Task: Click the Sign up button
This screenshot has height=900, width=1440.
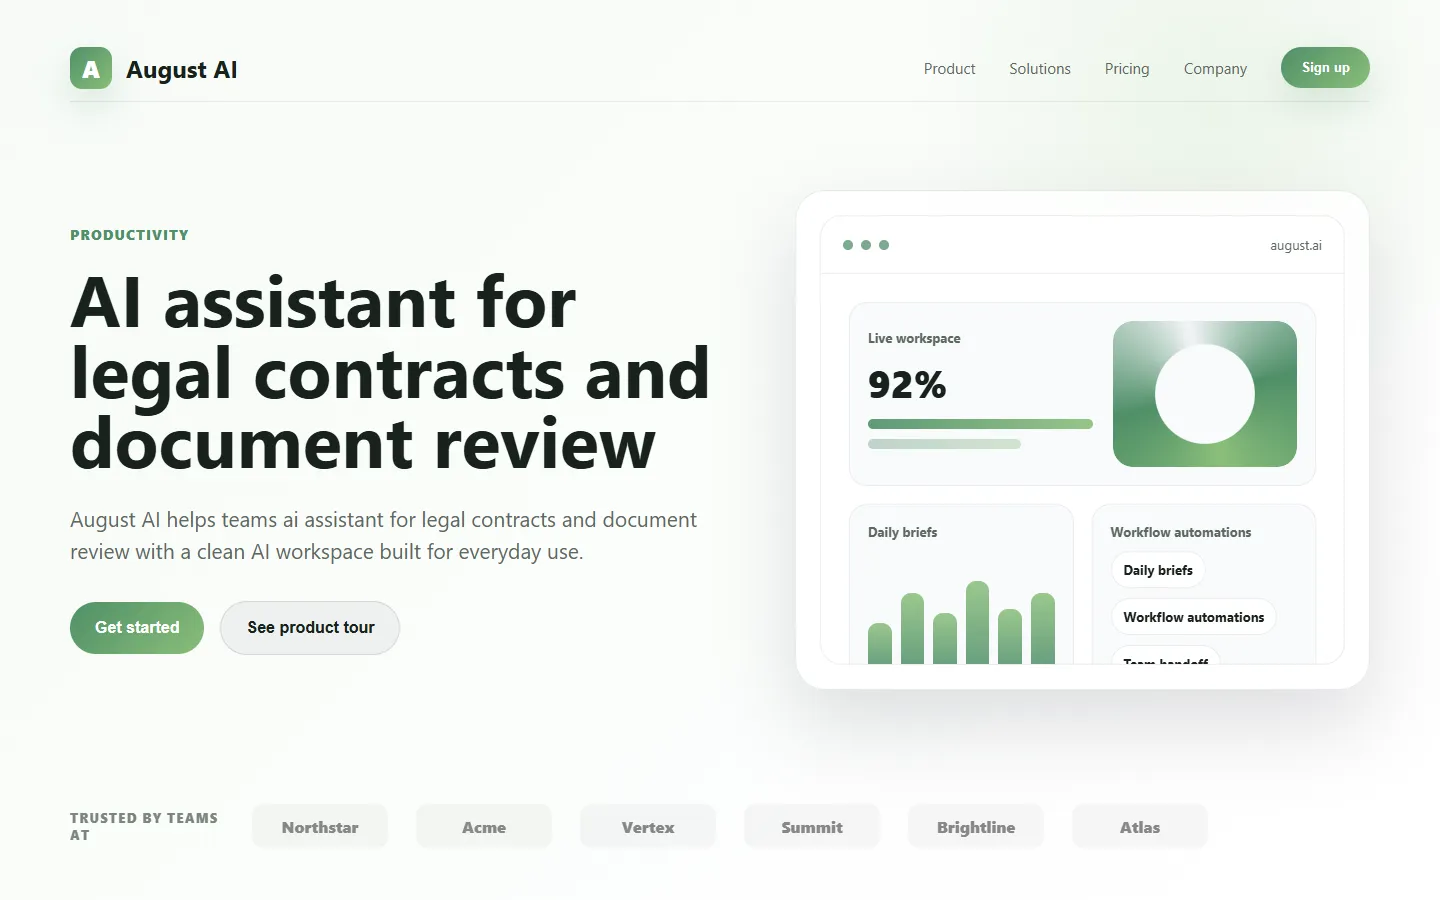Action: pyautogui.click(x=1325, y=68)
